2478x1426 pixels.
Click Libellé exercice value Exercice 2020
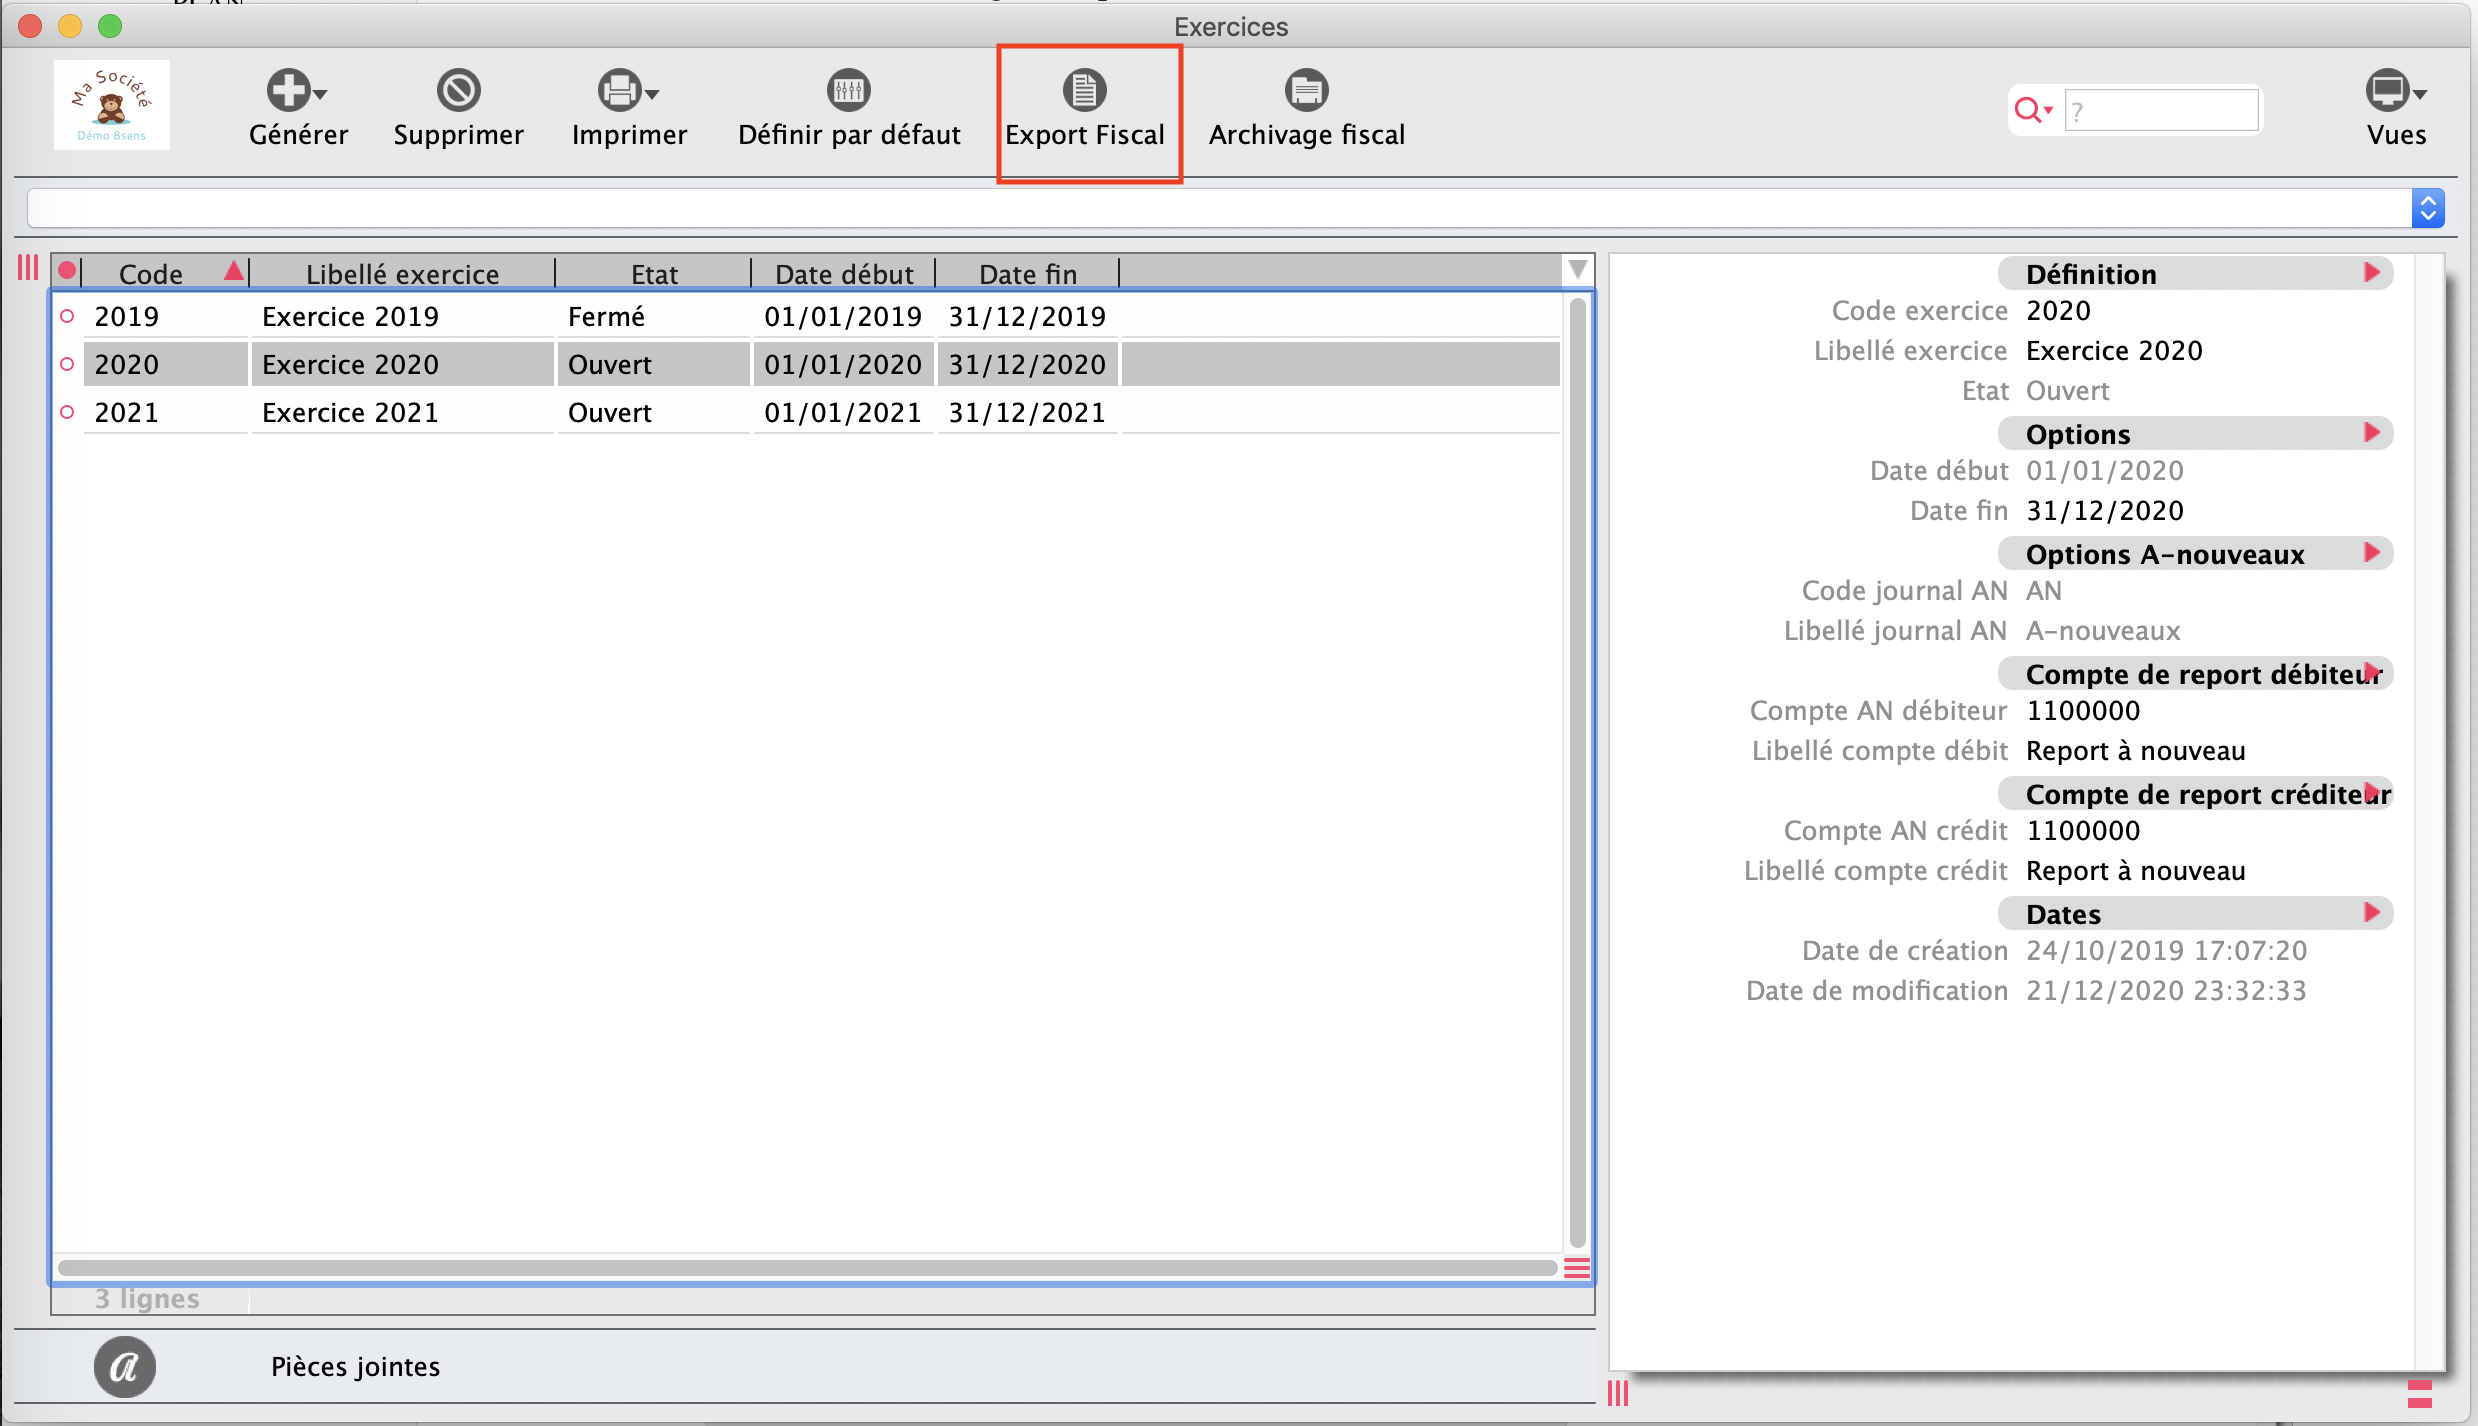tap(2114, 351)
